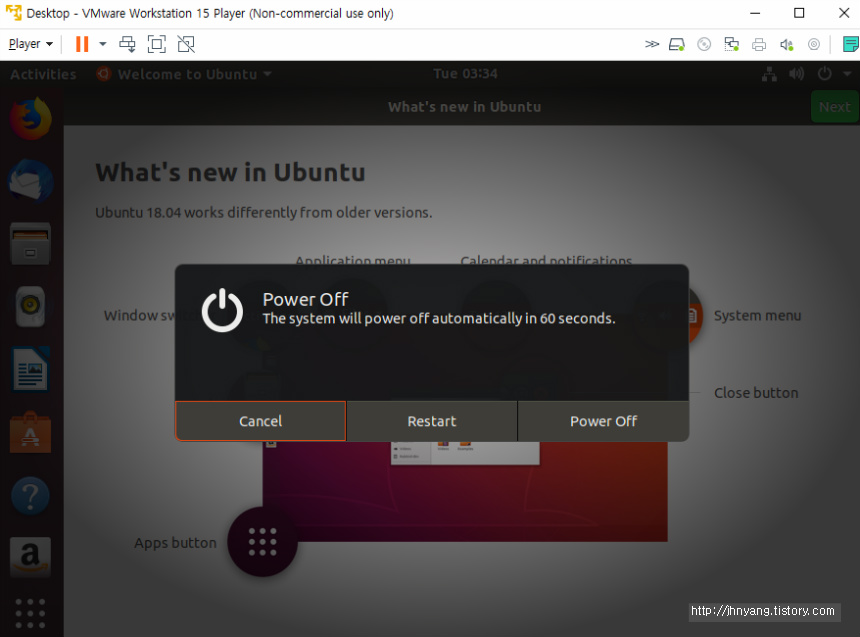Screen dimensions: 860x637
Task: Launch LibreOffice Writer from the dock
Action: coord(31,369)
